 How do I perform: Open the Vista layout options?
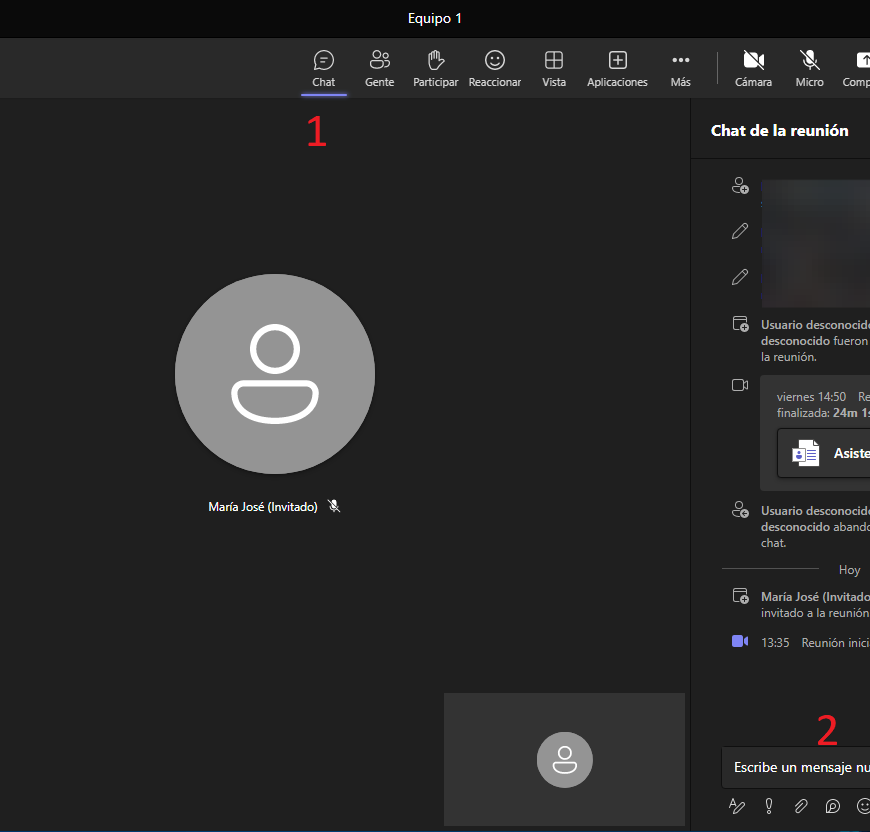[x=554, y=69]
